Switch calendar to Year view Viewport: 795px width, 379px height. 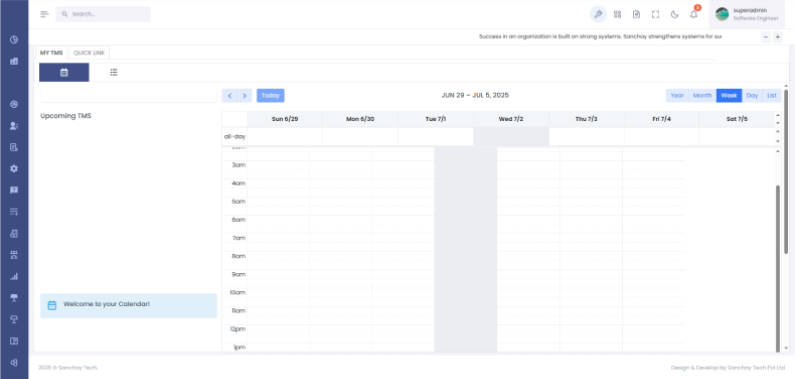point(677,95)
